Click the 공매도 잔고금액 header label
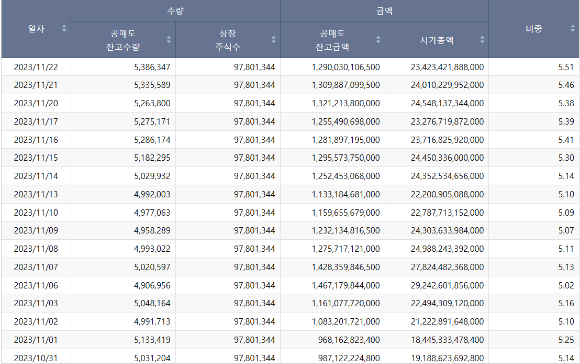This screenshot has width=580, height=364. [x=332, y=40]
